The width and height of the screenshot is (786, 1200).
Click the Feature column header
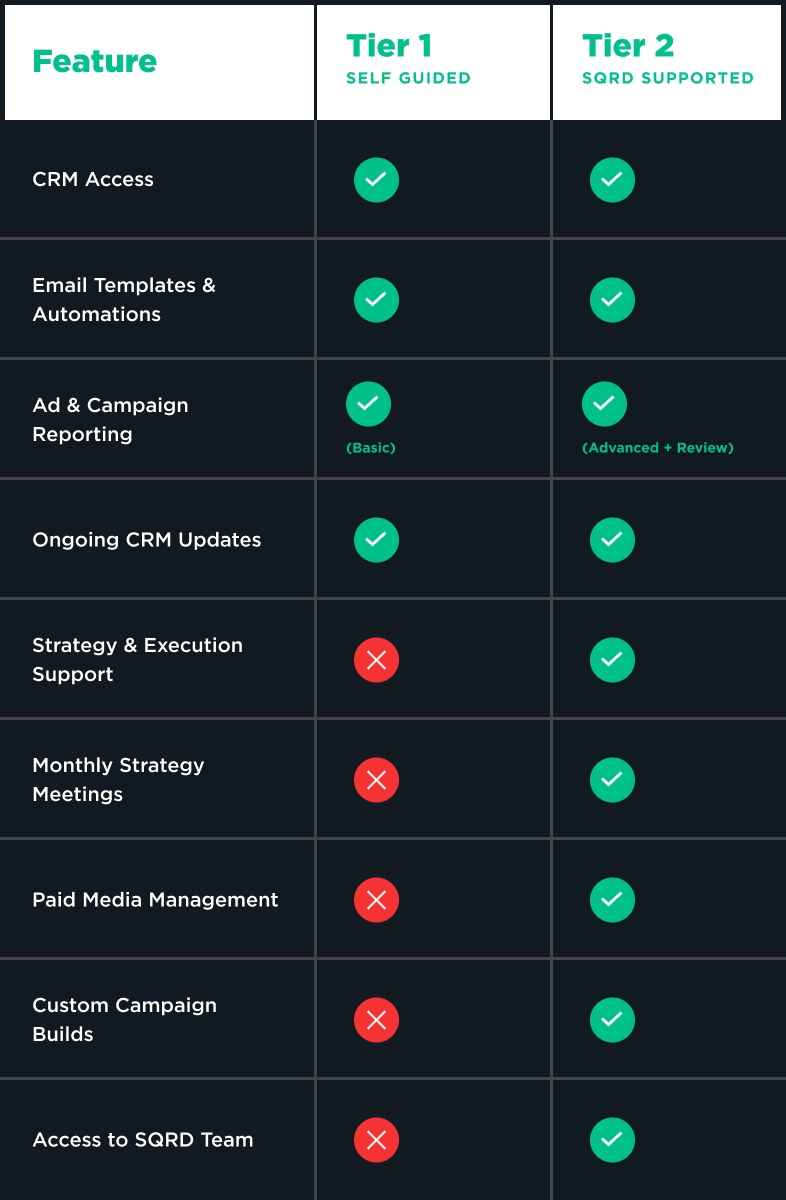pyautogui.click(x=95, y=61)
